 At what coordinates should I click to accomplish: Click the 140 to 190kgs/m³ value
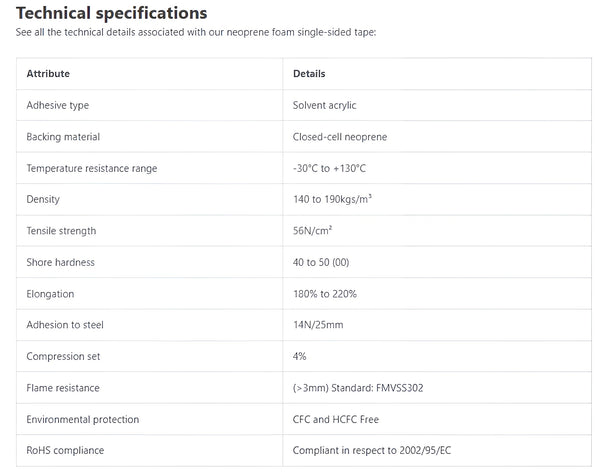tap(333, 199)
